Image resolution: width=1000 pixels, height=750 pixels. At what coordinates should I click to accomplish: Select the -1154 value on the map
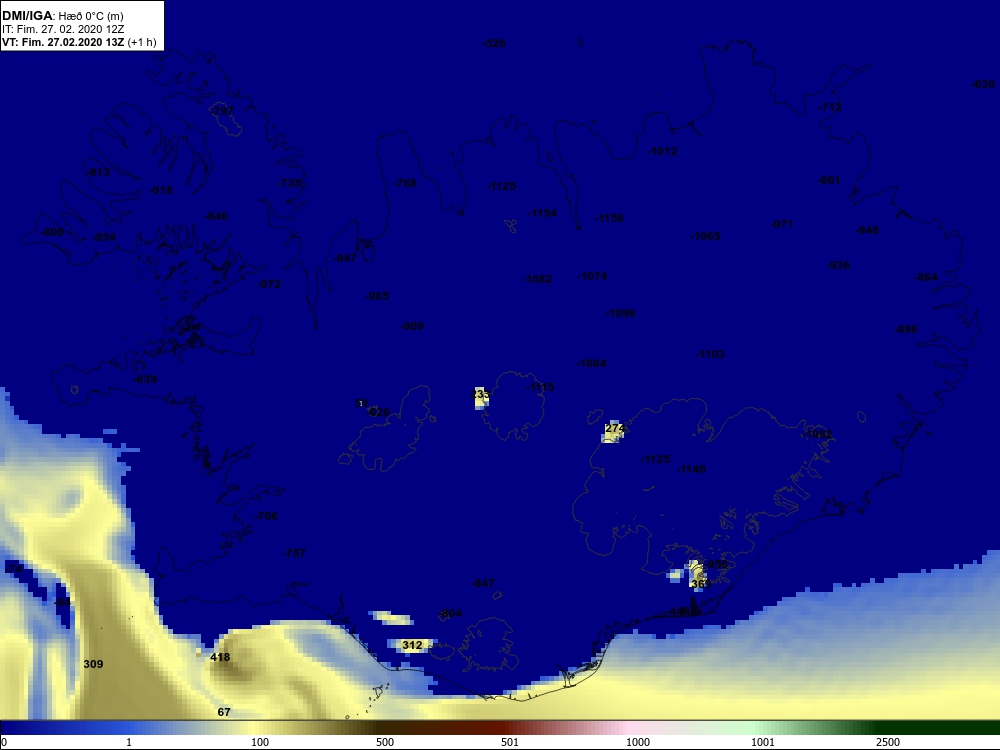tap(542, 213)
